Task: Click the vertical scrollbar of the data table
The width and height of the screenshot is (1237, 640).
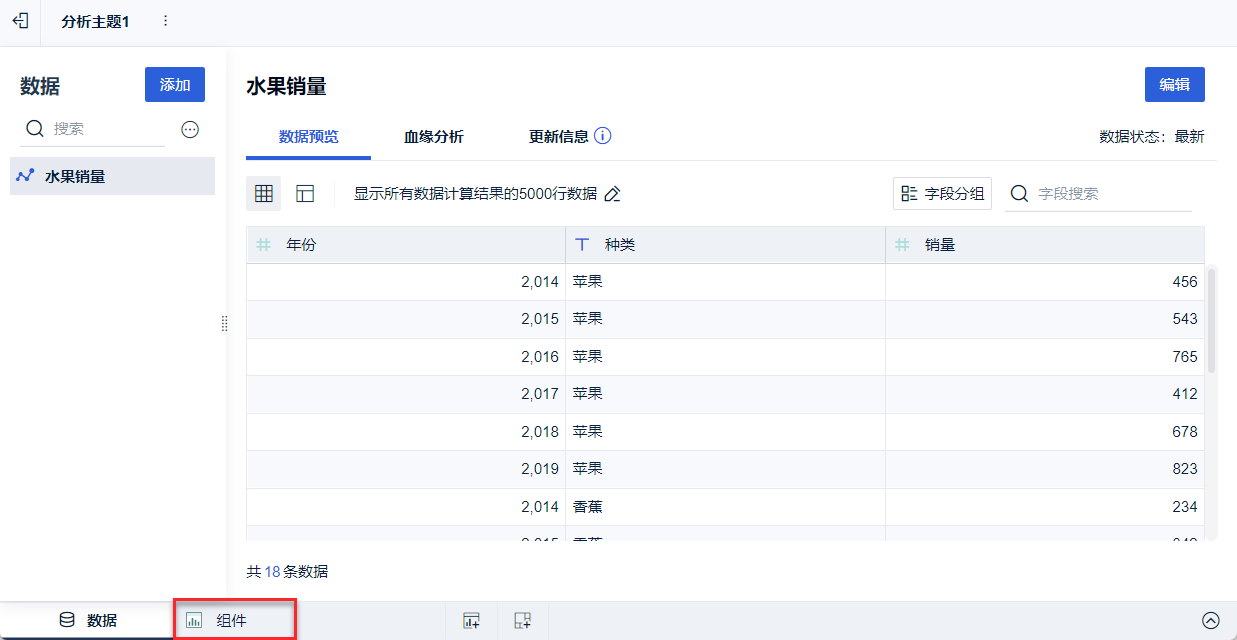Action: pyautogui.click(x=1212, y=320)
